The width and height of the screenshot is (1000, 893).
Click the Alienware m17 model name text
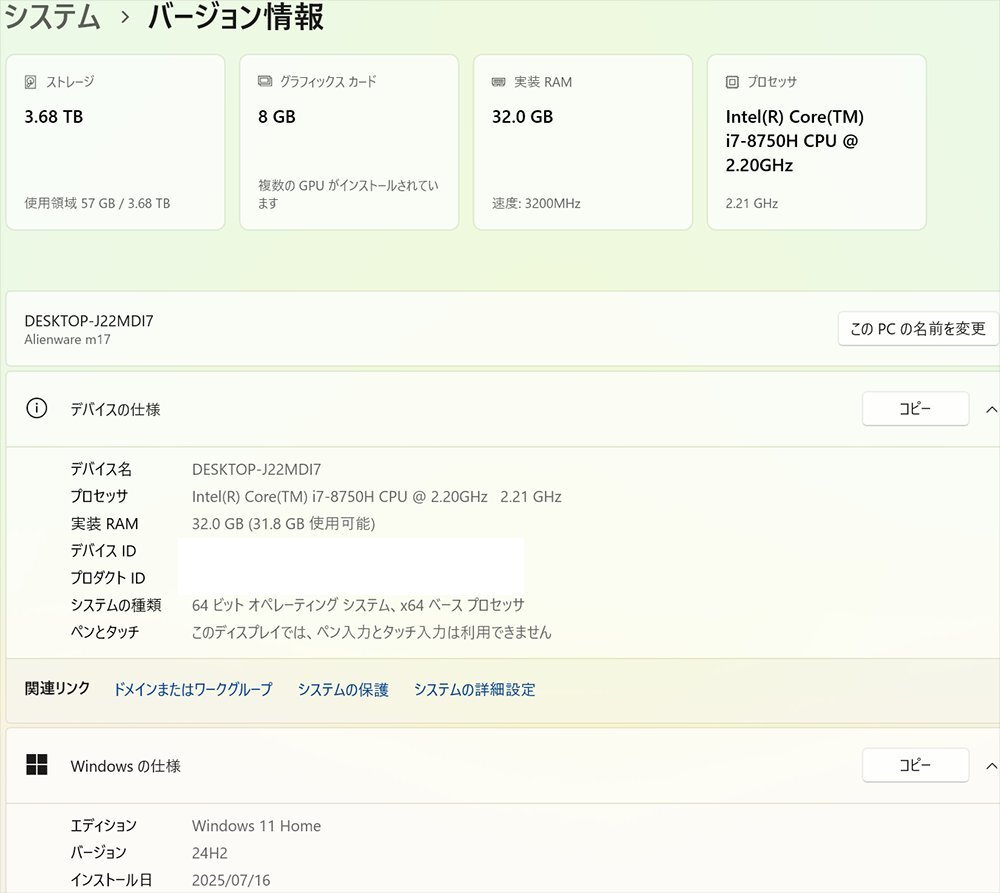point(69,339)
